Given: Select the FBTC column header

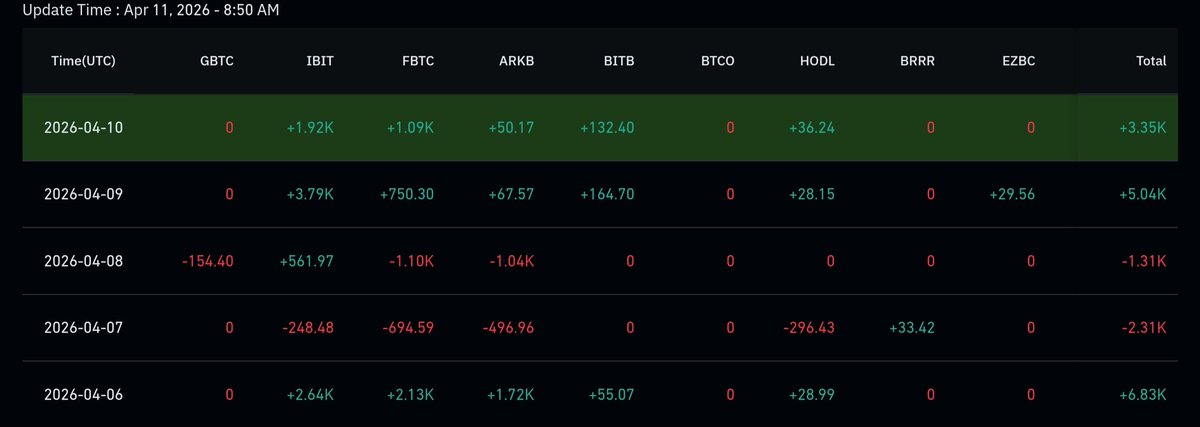Looking at the screenshot, I should coord(417,61).
